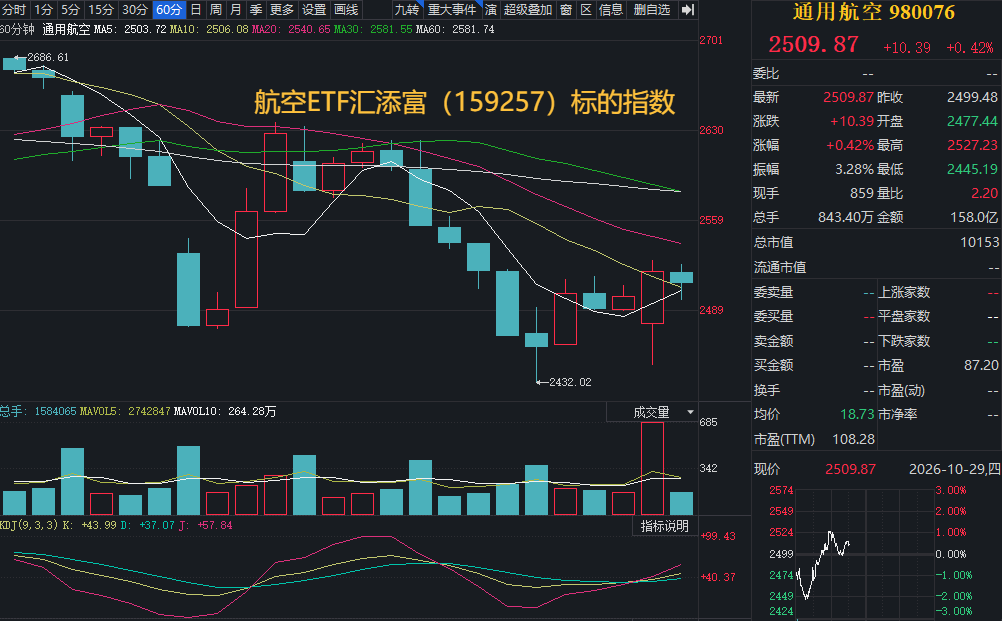This screenshot has height=621, width=1002.
Task: Click the 市盈(TTM) value 108.28
Action: click(853, 440)
